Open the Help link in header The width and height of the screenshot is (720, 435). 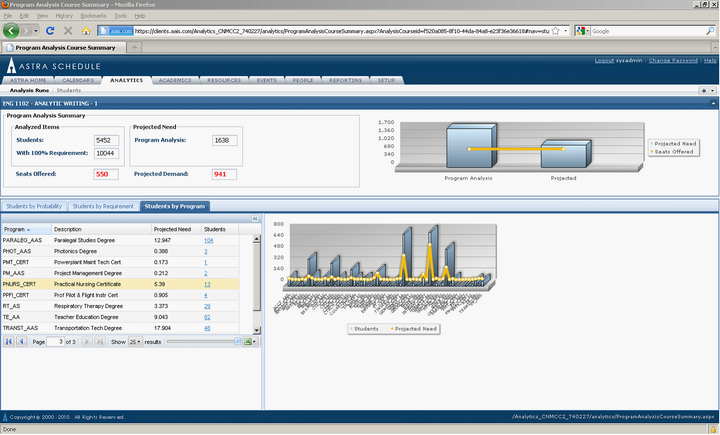(710, 61)
